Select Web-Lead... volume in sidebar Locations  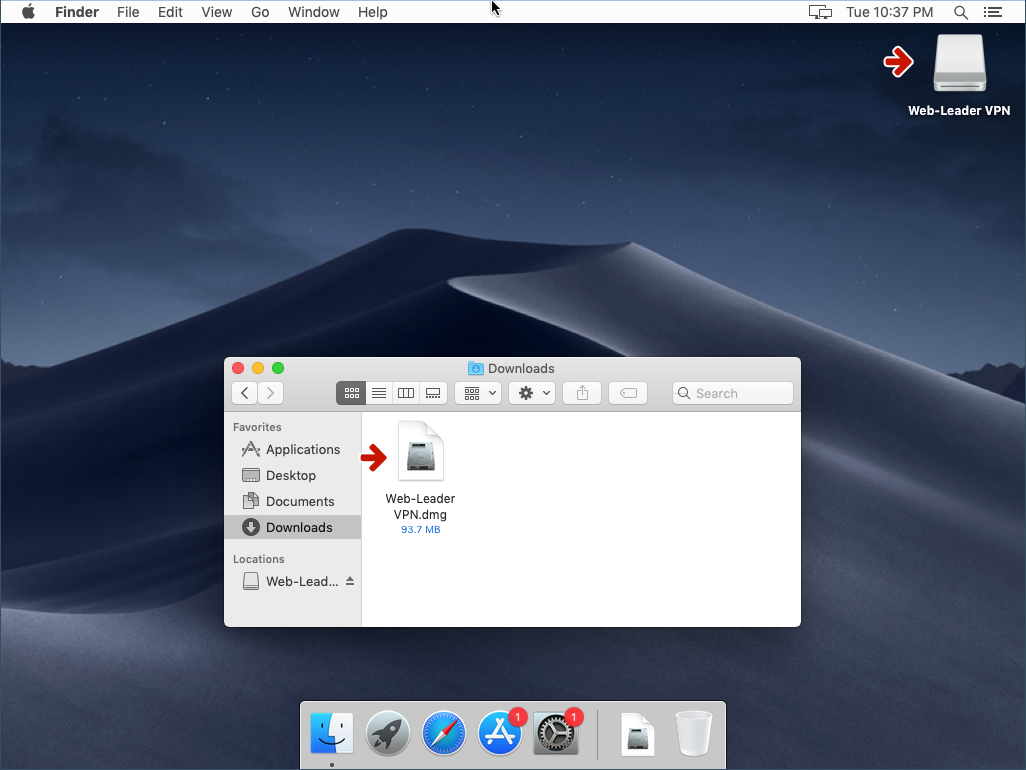(x=291, y=582)
